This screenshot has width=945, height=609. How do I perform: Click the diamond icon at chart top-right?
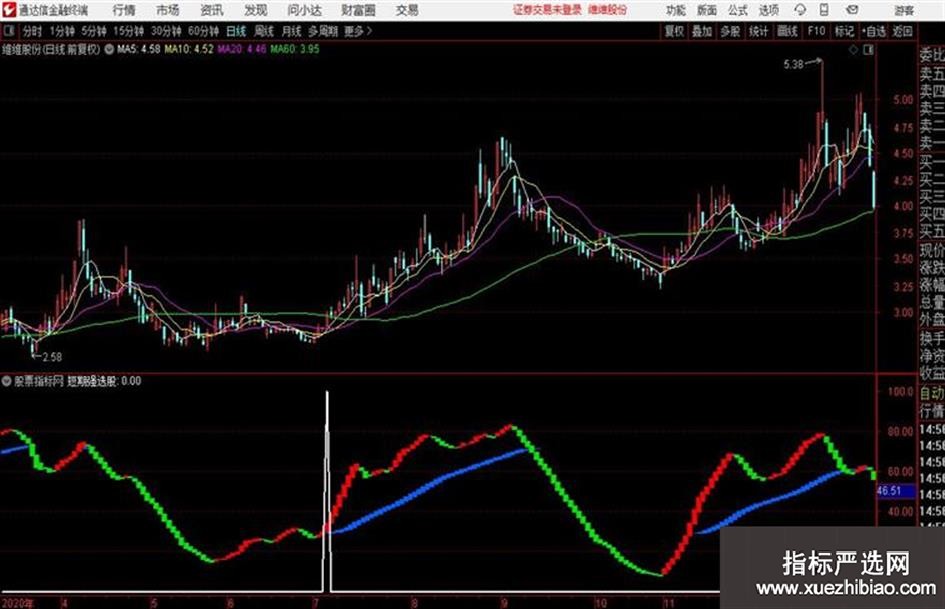[853, 50]
